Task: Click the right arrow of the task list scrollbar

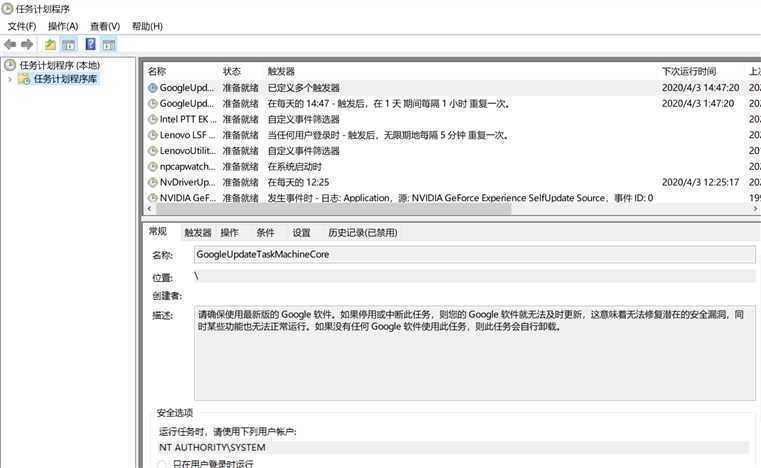Action: click(755, 209)
